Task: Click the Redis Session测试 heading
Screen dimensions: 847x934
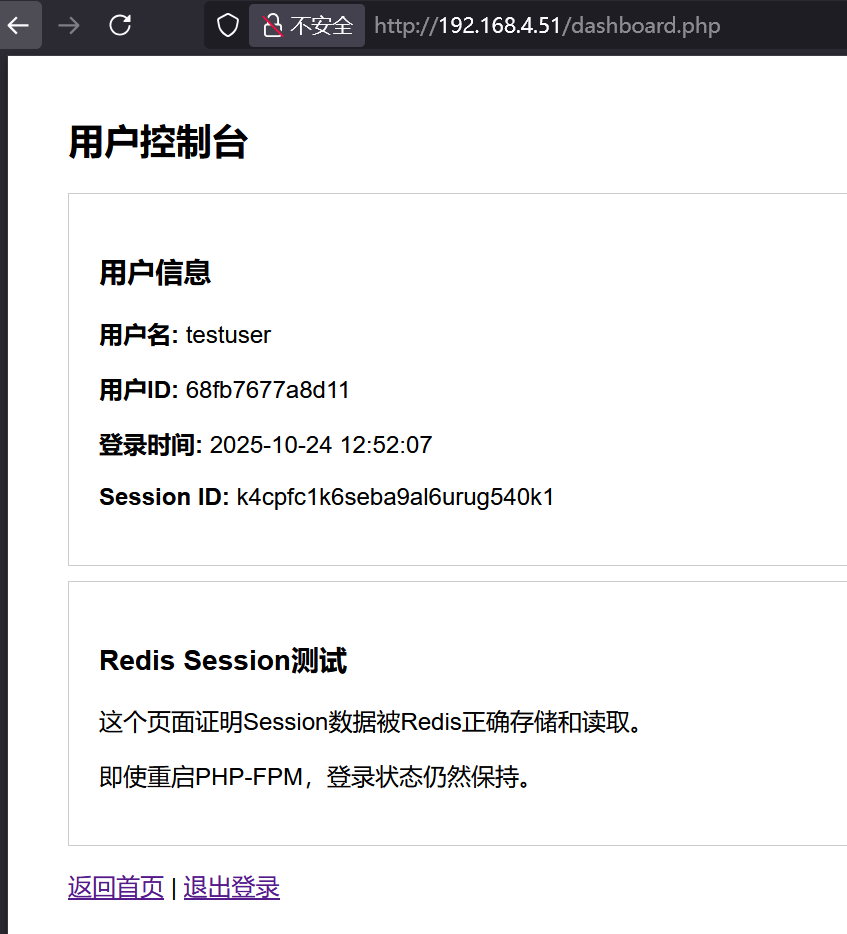Action: 222,660
